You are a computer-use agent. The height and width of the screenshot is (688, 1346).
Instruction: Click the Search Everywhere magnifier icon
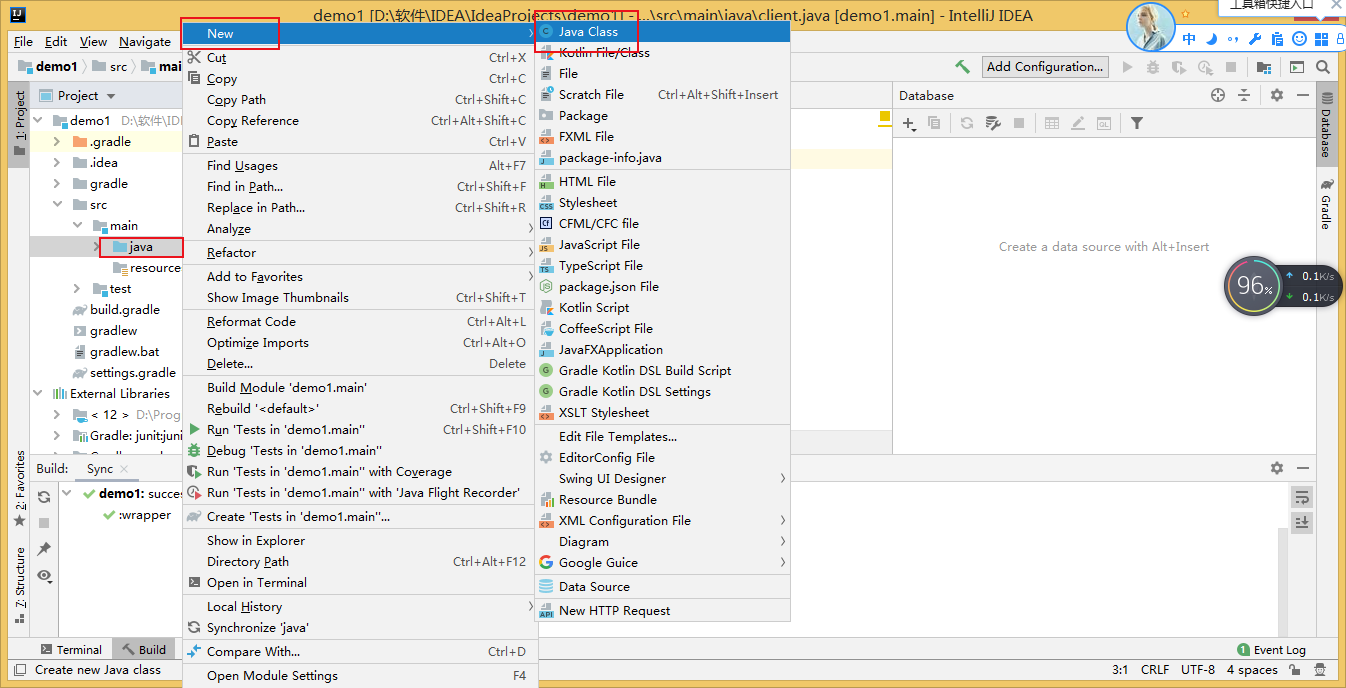click(1323, 67)
